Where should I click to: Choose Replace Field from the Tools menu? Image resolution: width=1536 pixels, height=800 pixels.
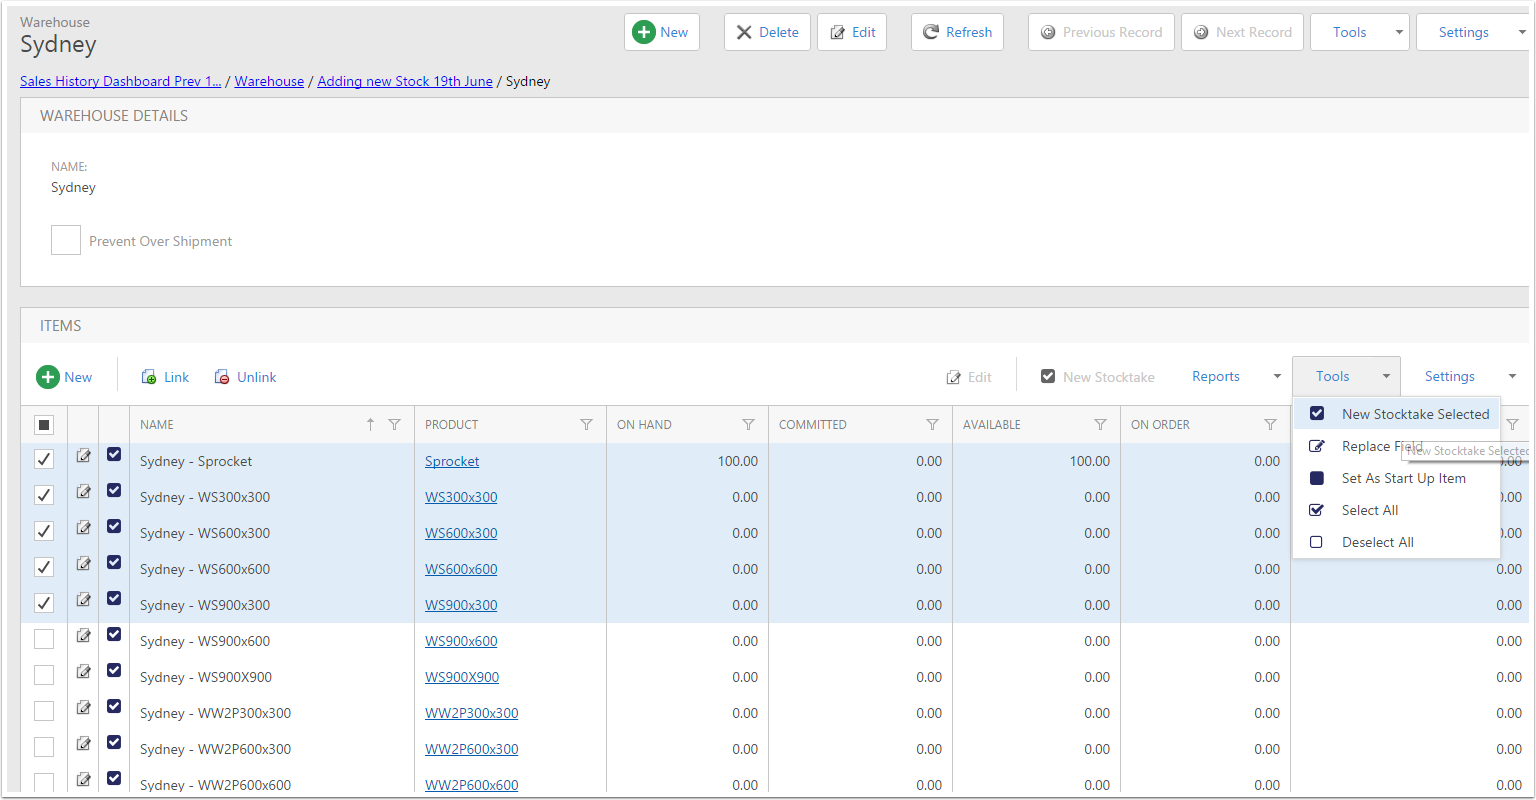(x=1397, y=446)
